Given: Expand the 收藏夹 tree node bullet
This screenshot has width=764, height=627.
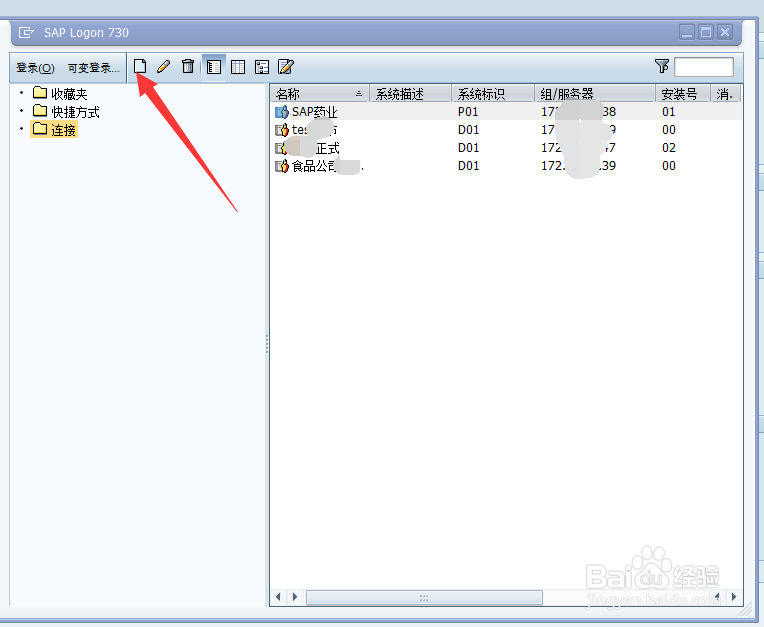Looking at the screenshot, I should point(21,92).
